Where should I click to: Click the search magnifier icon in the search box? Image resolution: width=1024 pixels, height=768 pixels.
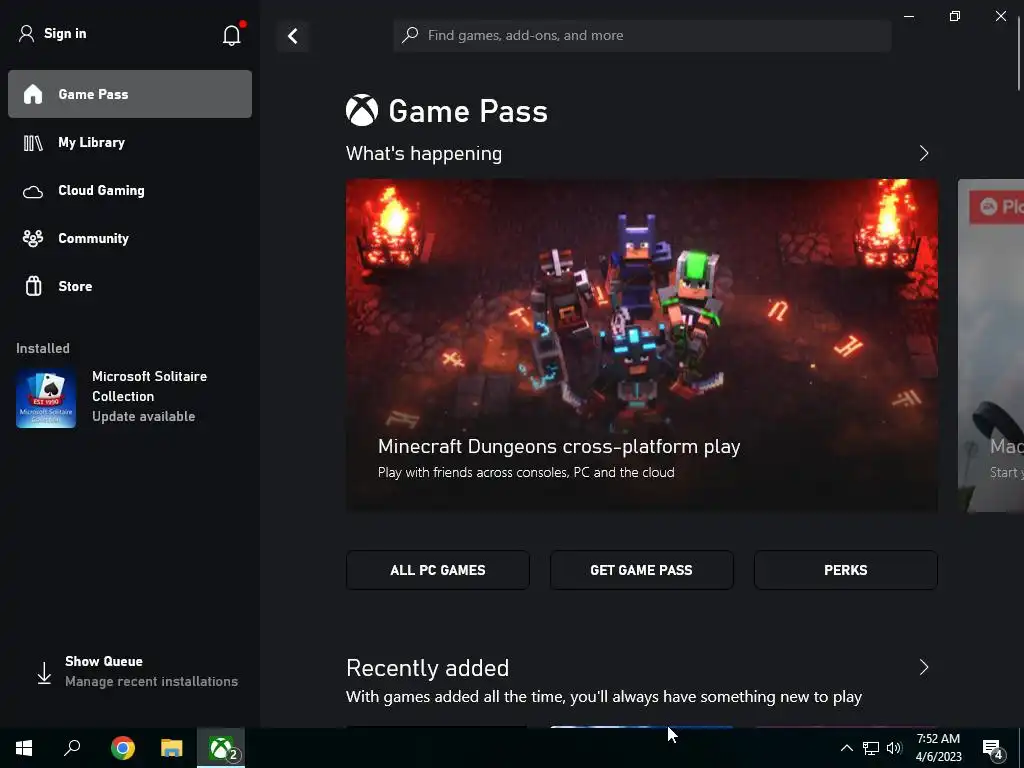point(409,35)
